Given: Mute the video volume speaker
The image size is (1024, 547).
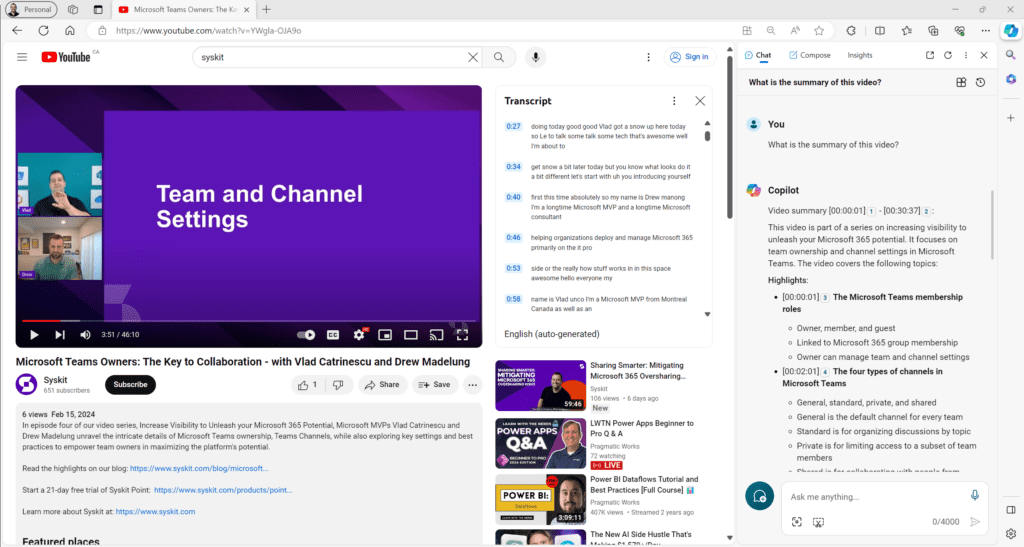Looking at the screenshot, I should tap(85, 335).
